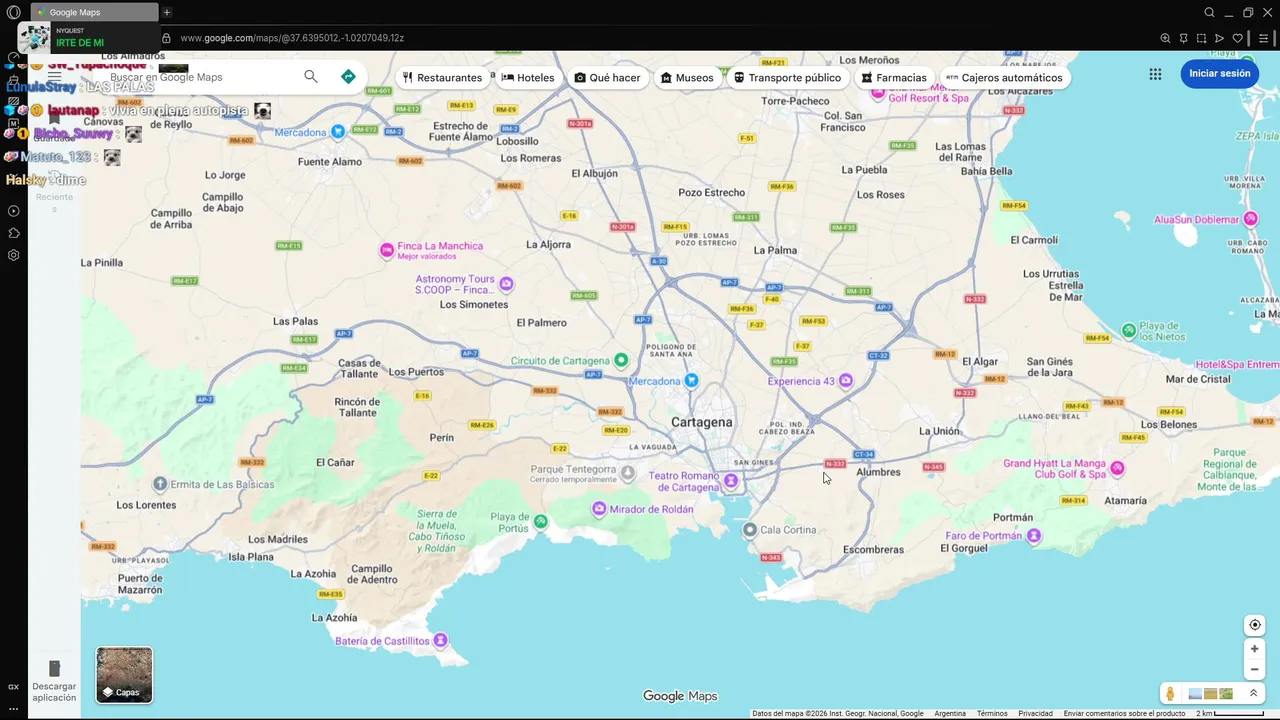Select the Farmacias chip

tap(894, 77)
